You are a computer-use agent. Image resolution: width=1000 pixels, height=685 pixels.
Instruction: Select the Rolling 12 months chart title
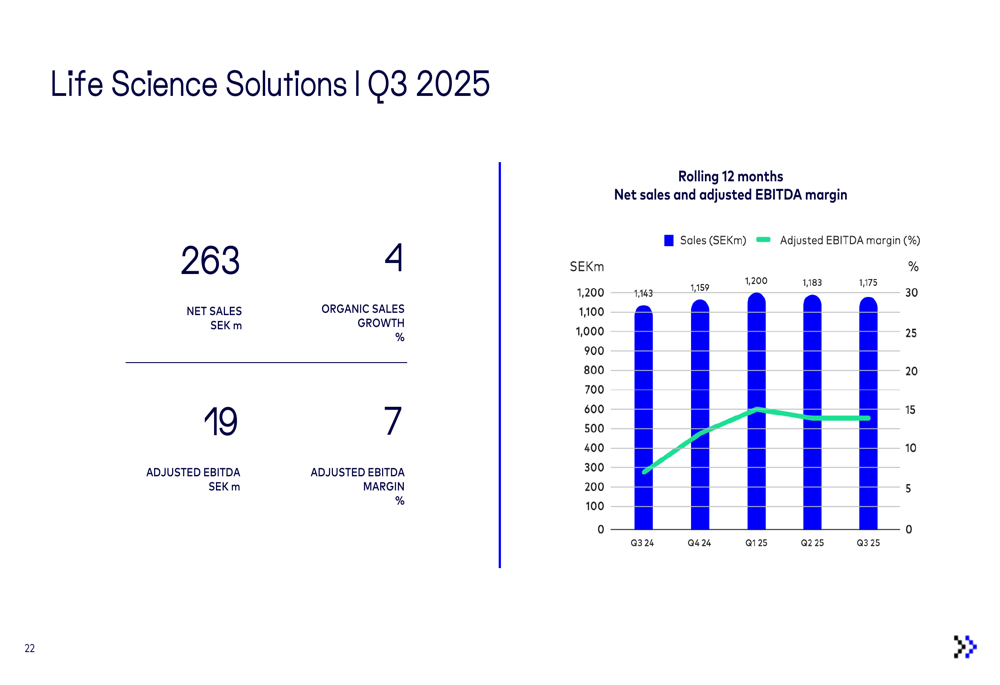pos(730,186)
